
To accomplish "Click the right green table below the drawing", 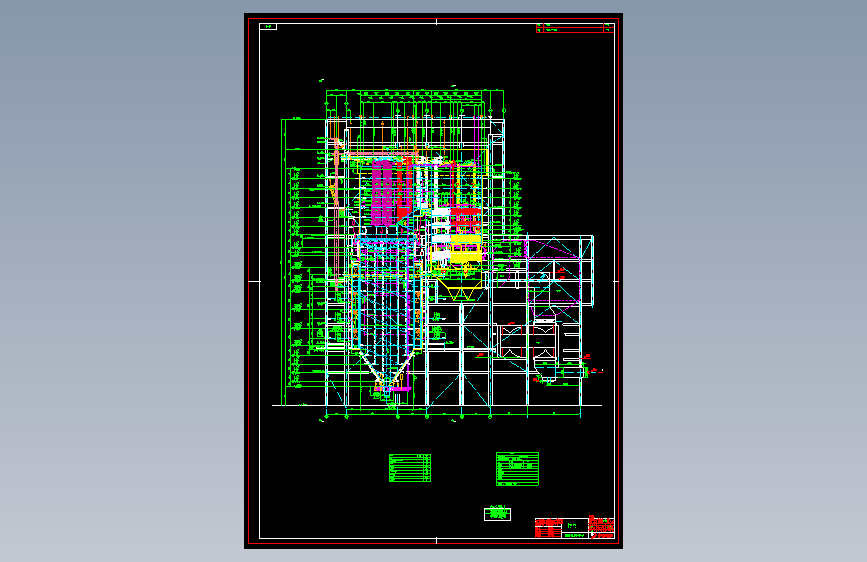I will click(x=517, y=469).
